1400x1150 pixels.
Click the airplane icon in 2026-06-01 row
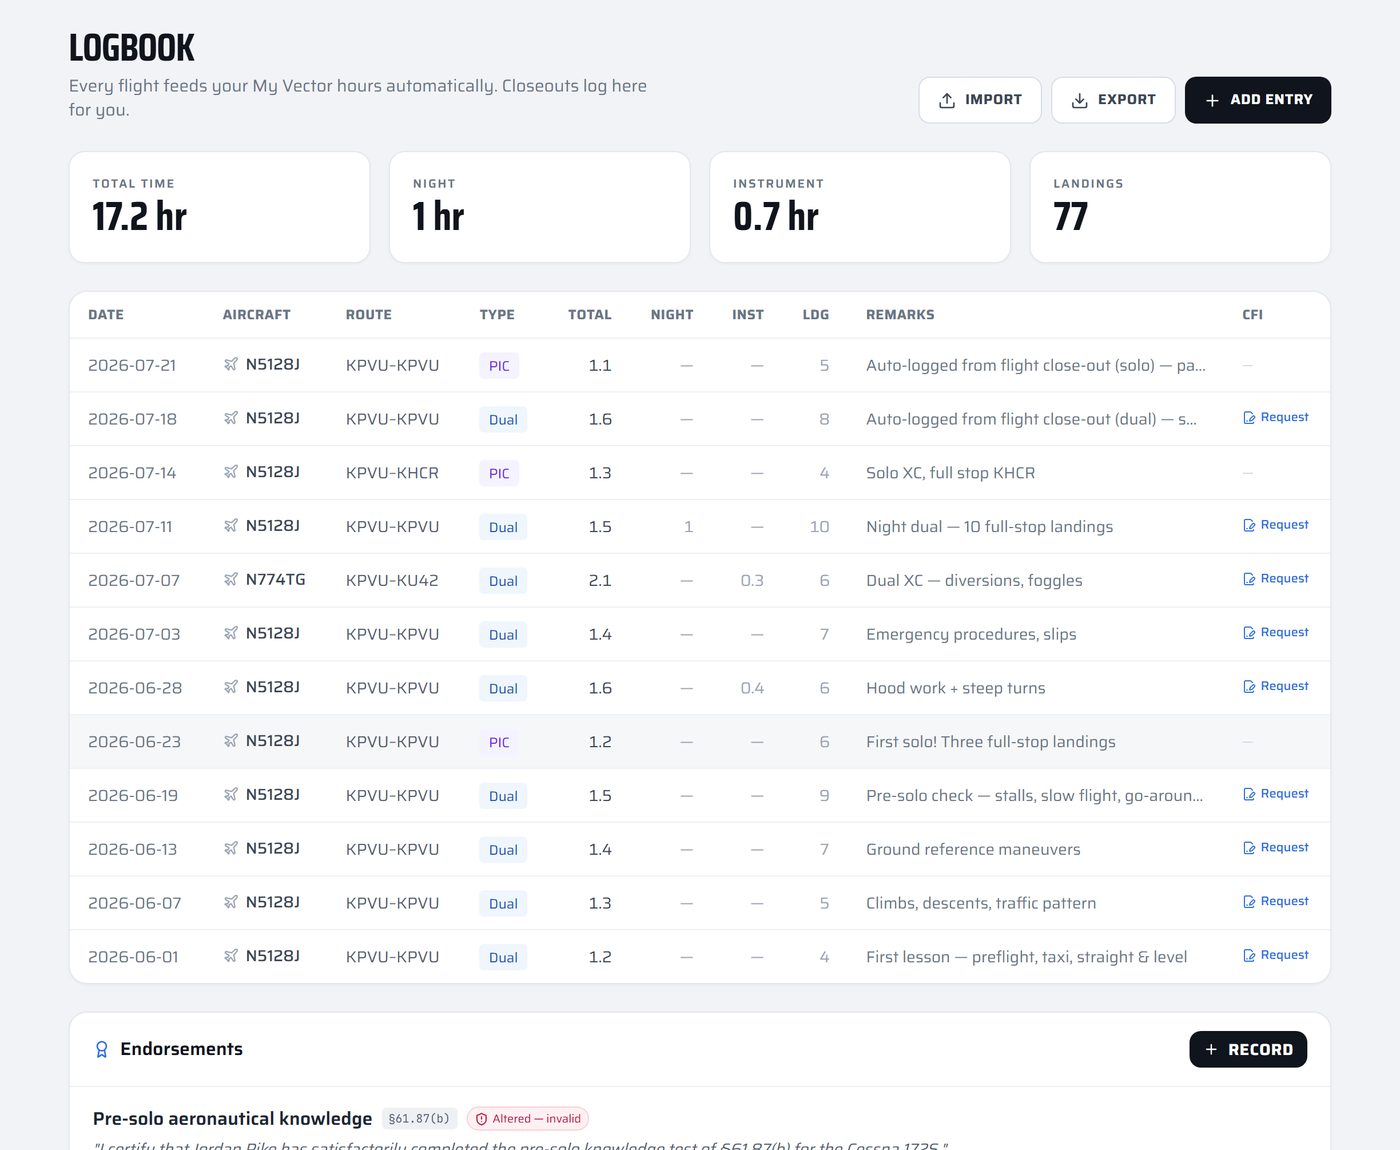[x=231, y=956]
